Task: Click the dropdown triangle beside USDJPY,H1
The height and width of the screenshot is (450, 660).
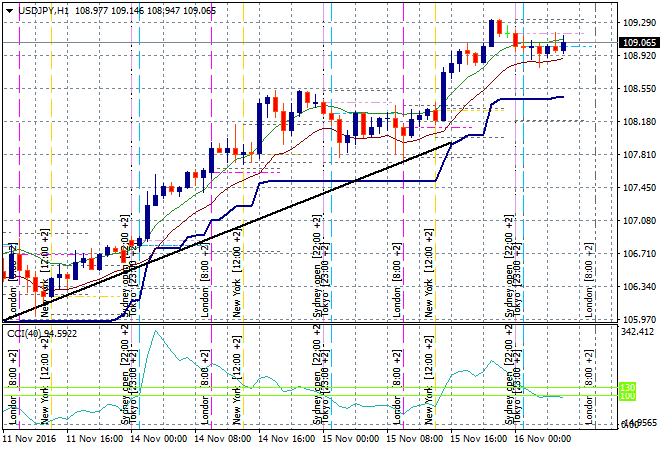Action: tap(7, 8)
